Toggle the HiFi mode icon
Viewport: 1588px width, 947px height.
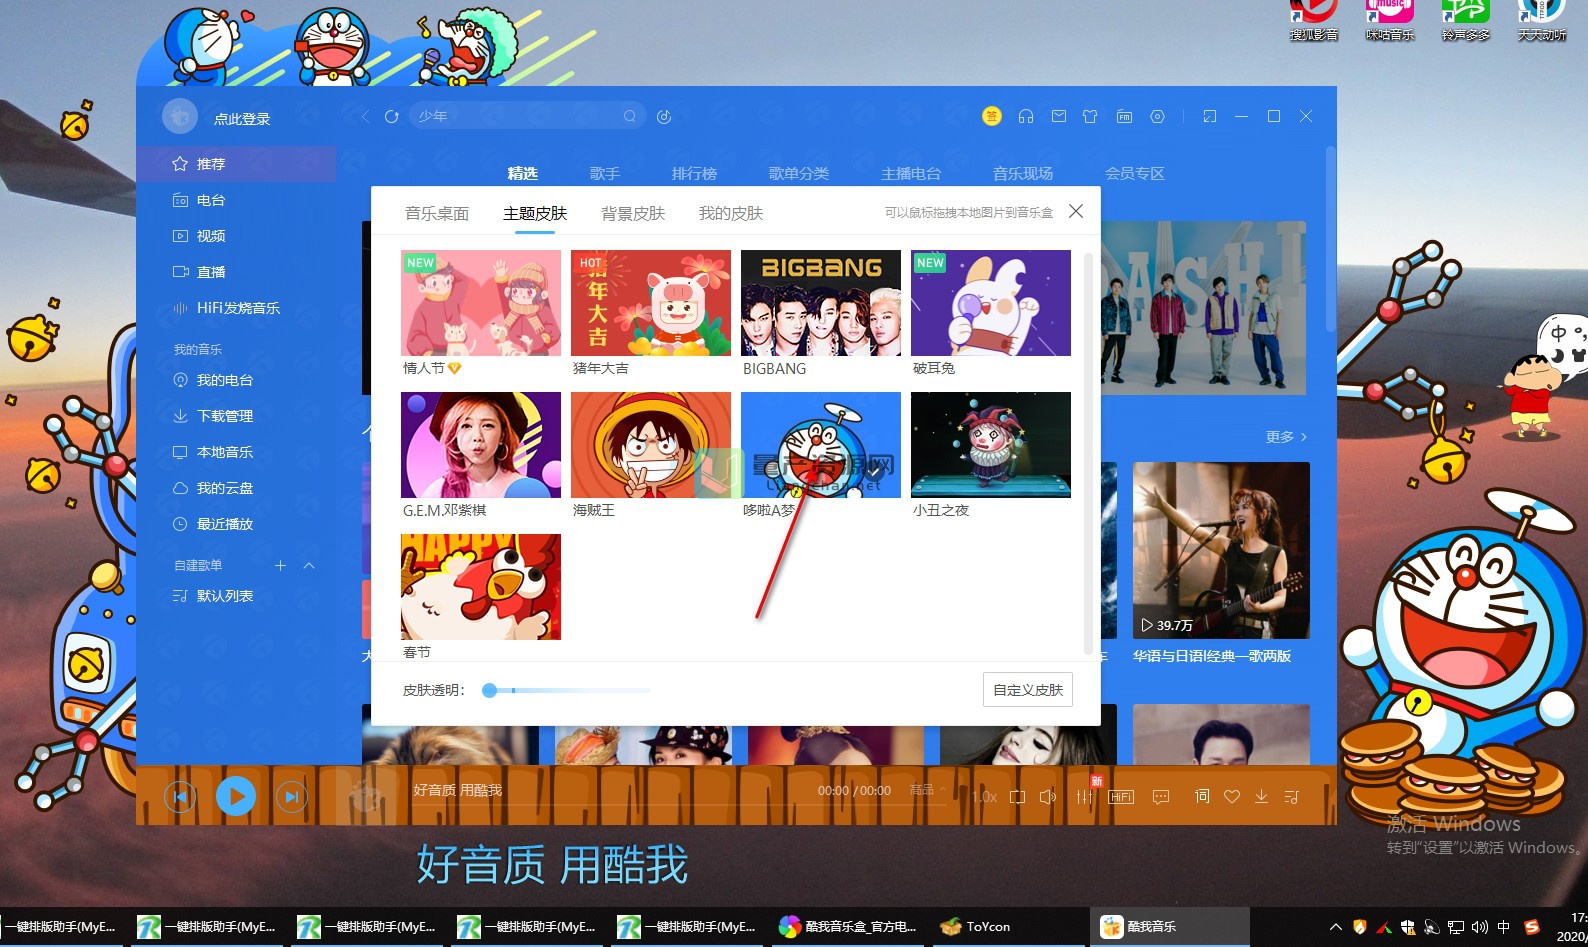[1121, 797]
